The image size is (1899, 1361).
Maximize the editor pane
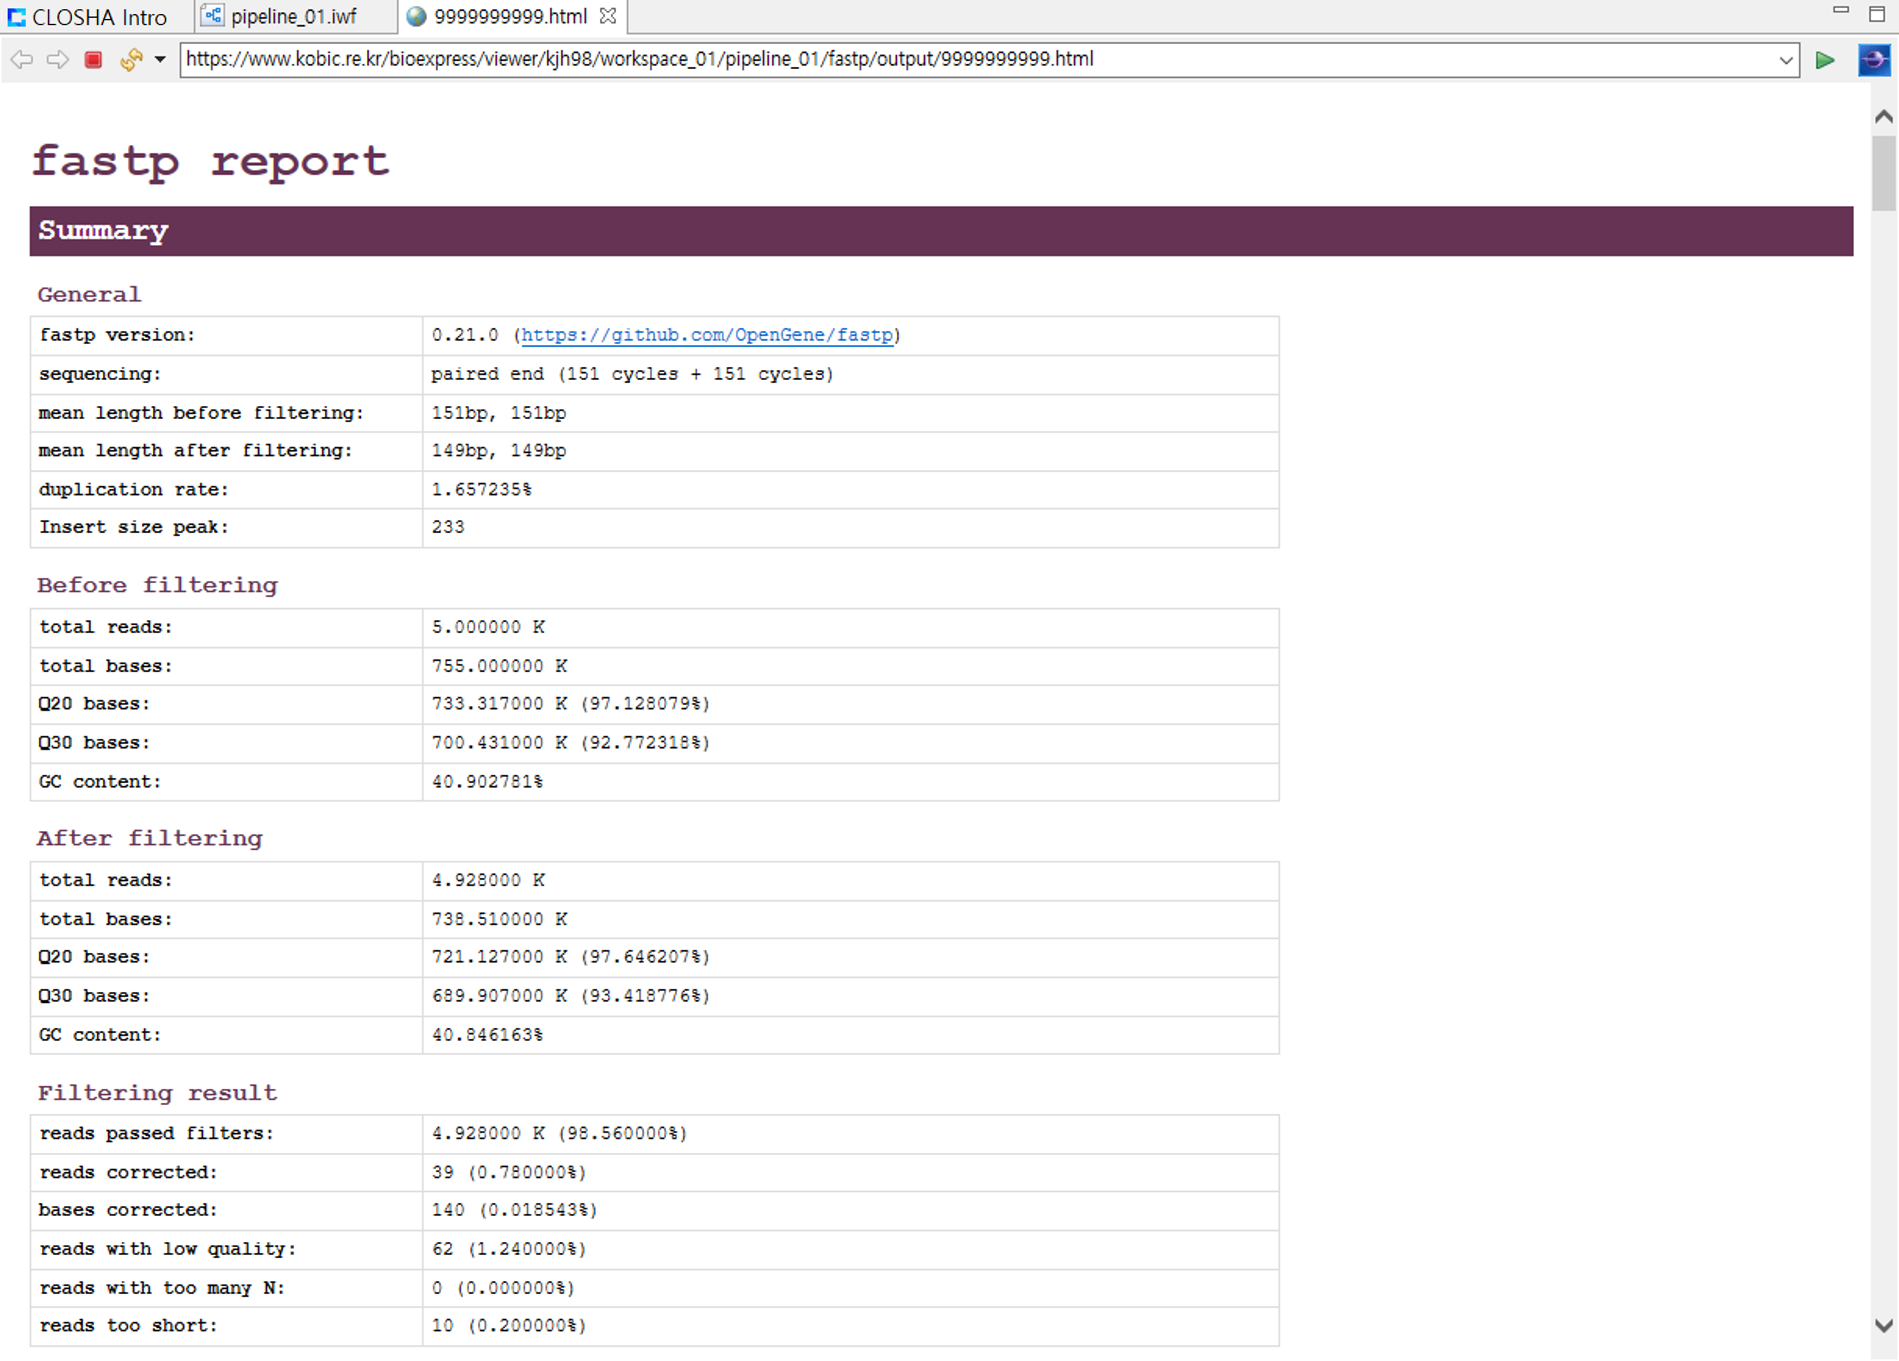pyautogui.click(x=1877, y=14)
